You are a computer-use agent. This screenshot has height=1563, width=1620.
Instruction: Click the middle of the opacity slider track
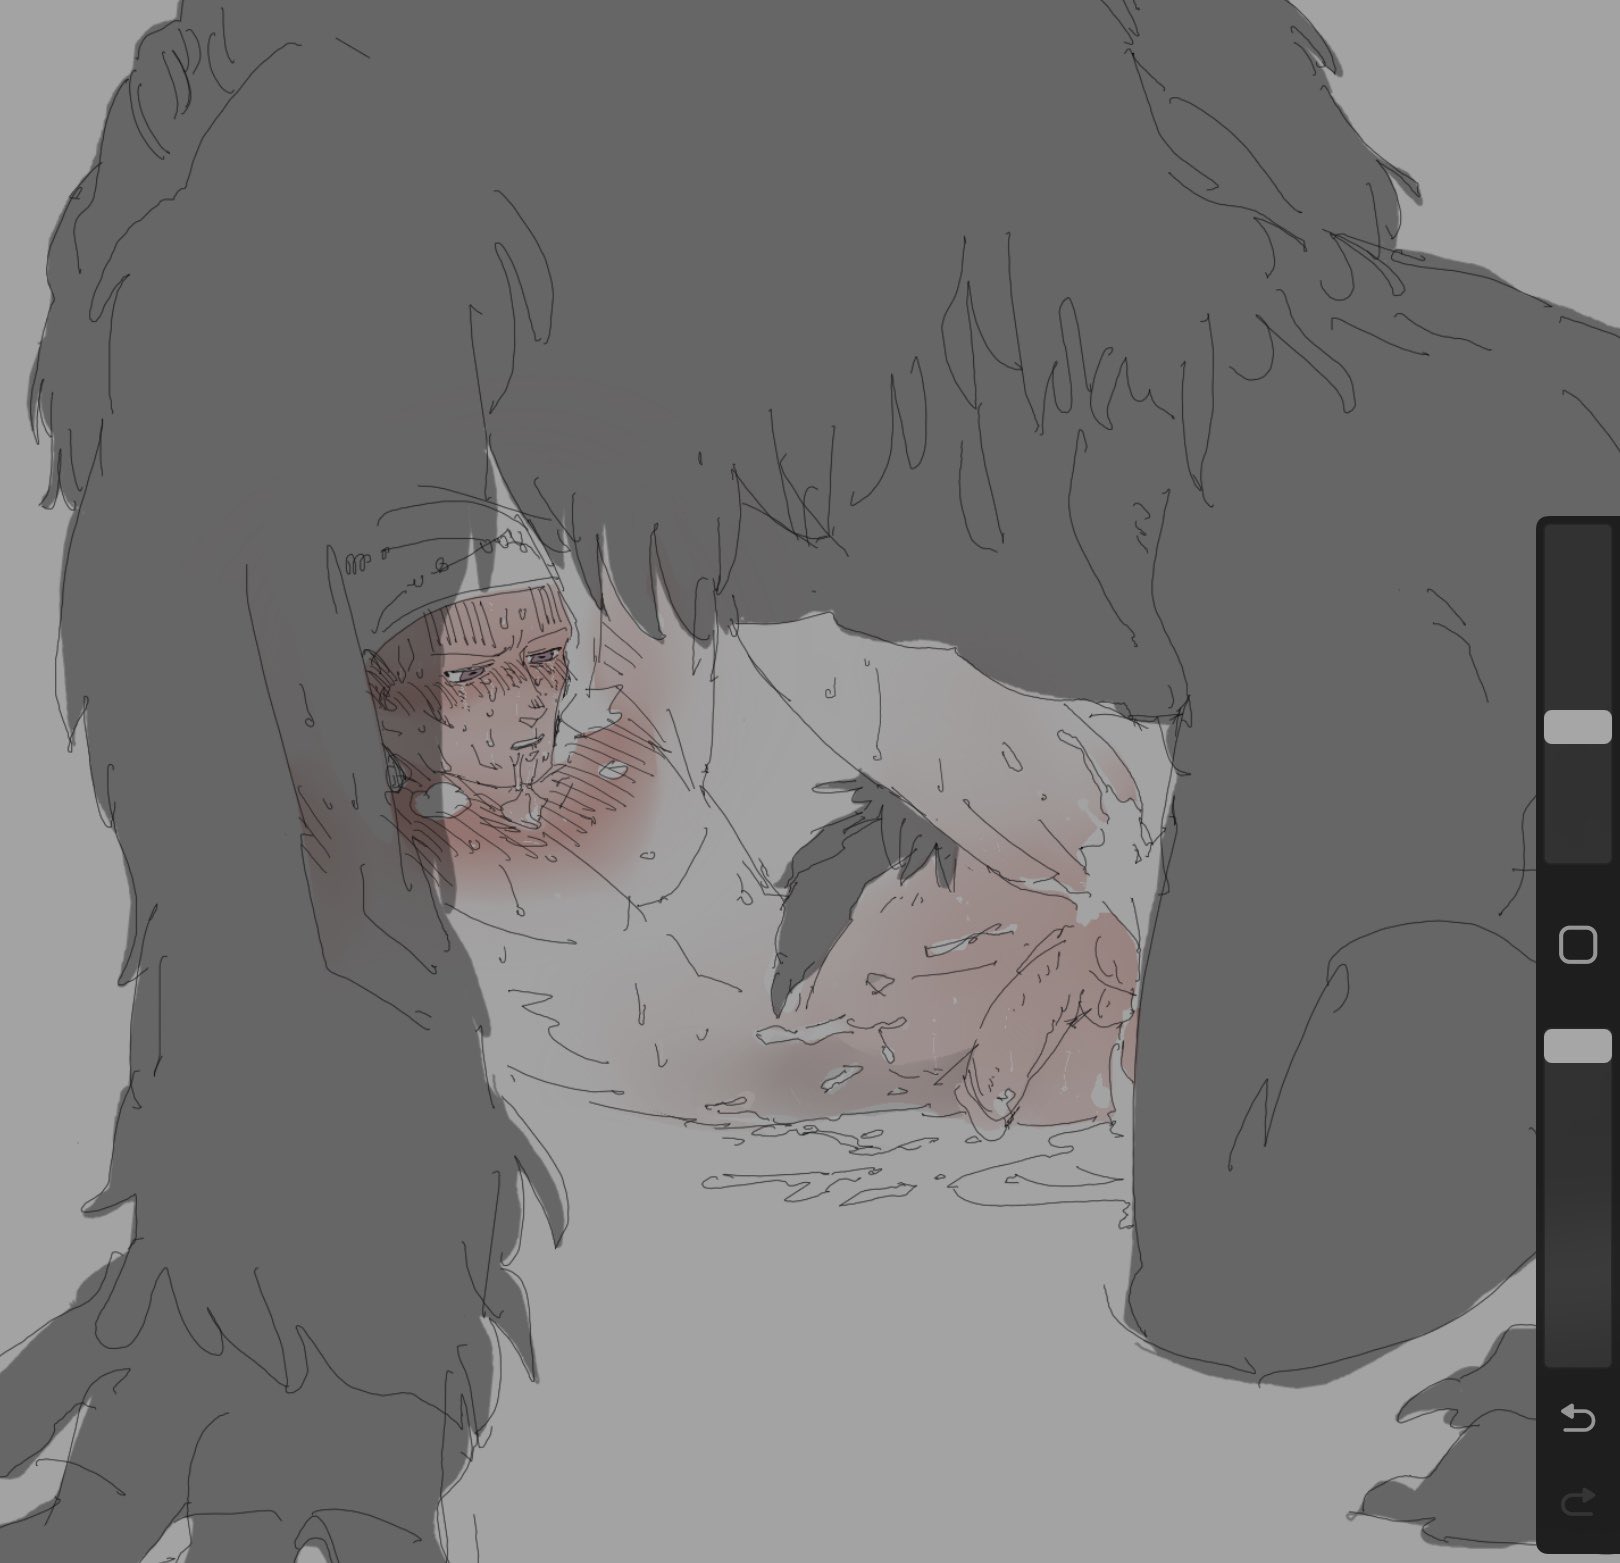[1577, 1200]
